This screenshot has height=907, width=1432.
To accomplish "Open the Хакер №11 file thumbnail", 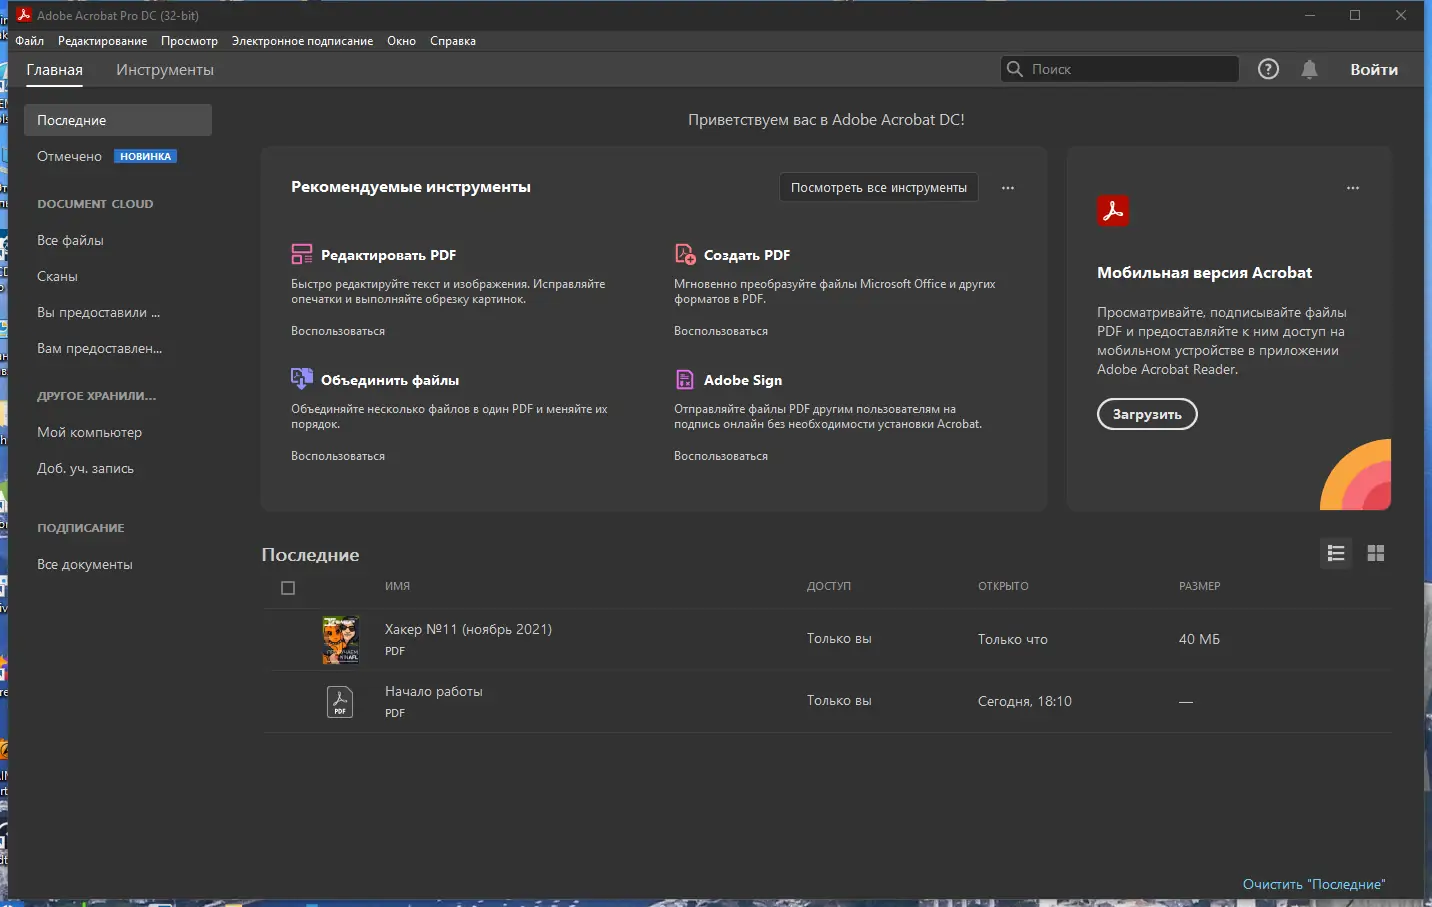I will 340,640.
